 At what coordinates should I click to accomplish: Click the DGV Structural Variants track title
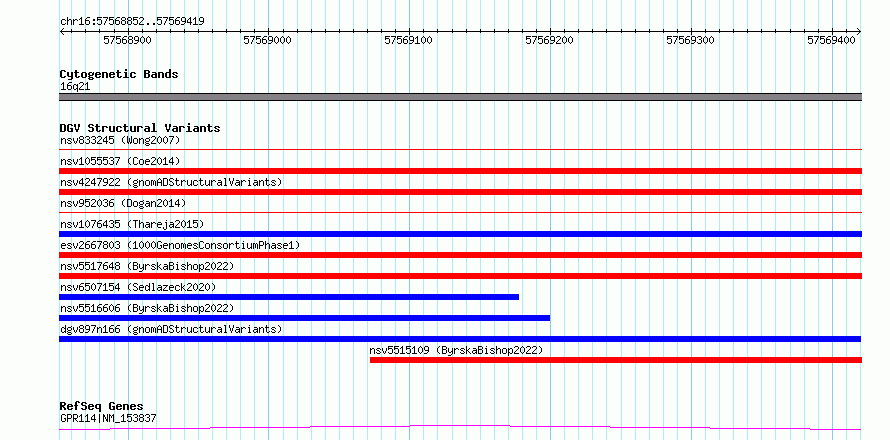(140, 128)
